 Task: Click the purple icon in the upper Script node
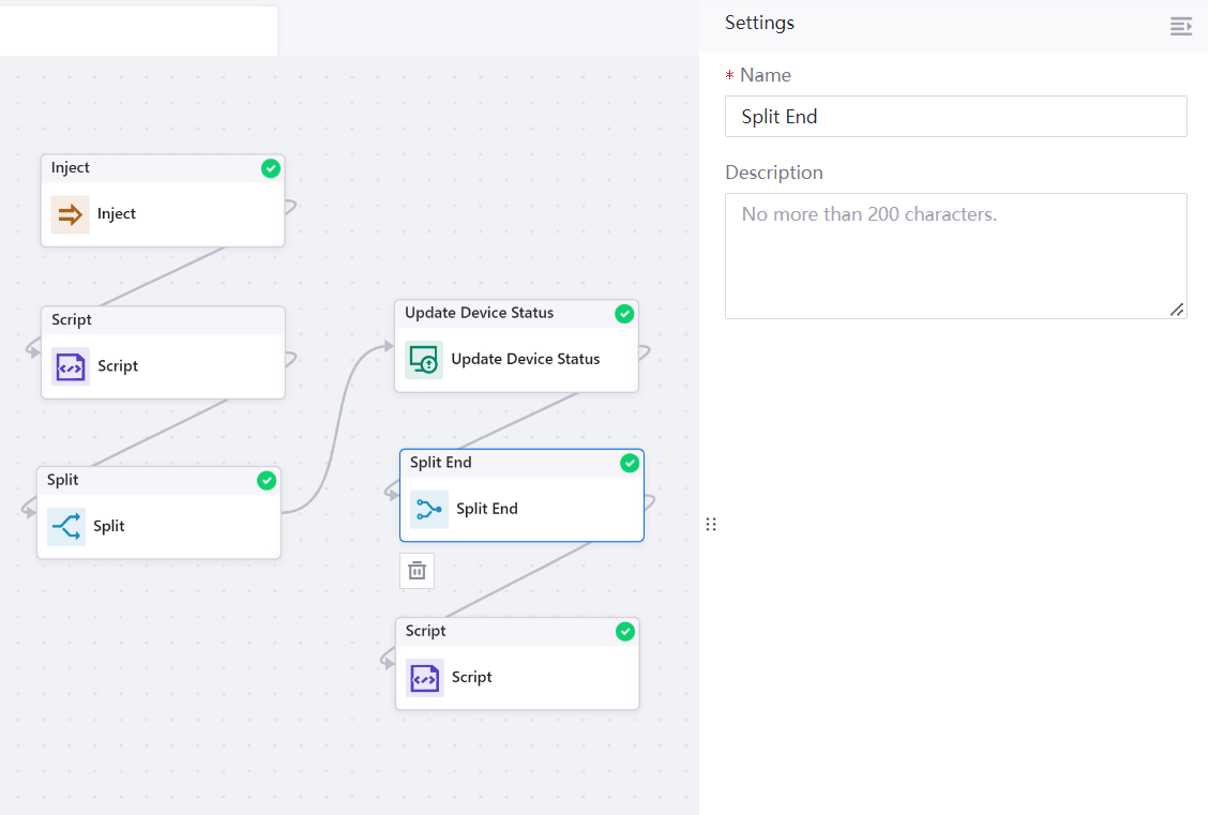click(70, 366)
